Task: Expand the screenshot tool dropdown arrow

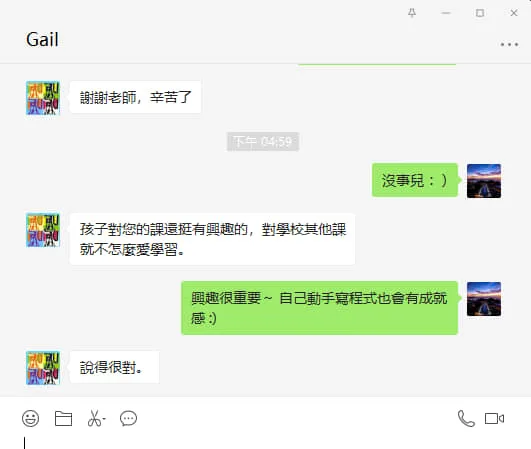Action: [x=104, y=419]
